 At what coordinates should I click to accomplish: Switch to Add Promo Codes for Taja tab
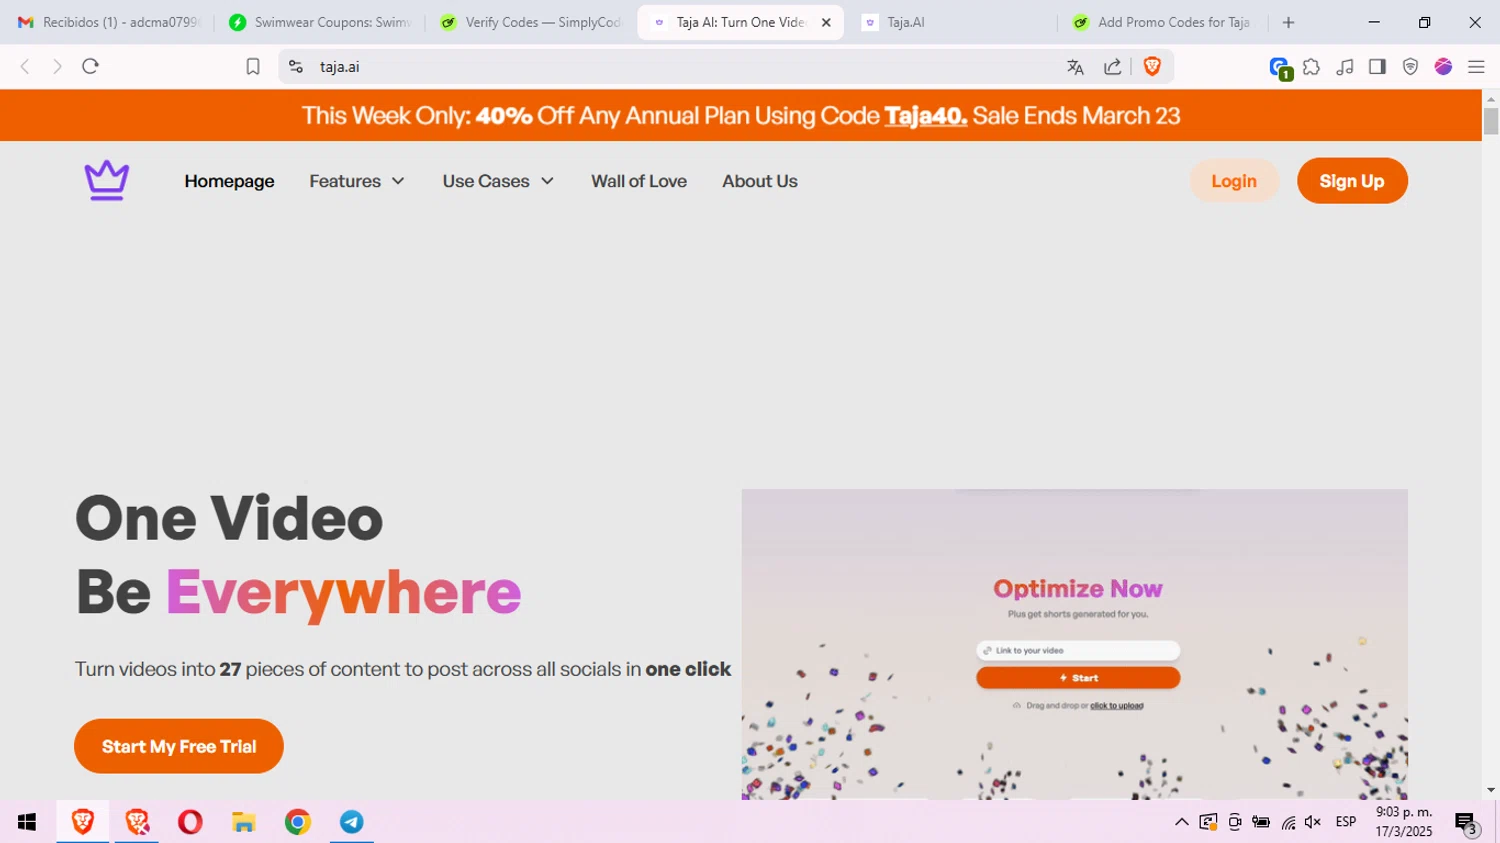1162,22
